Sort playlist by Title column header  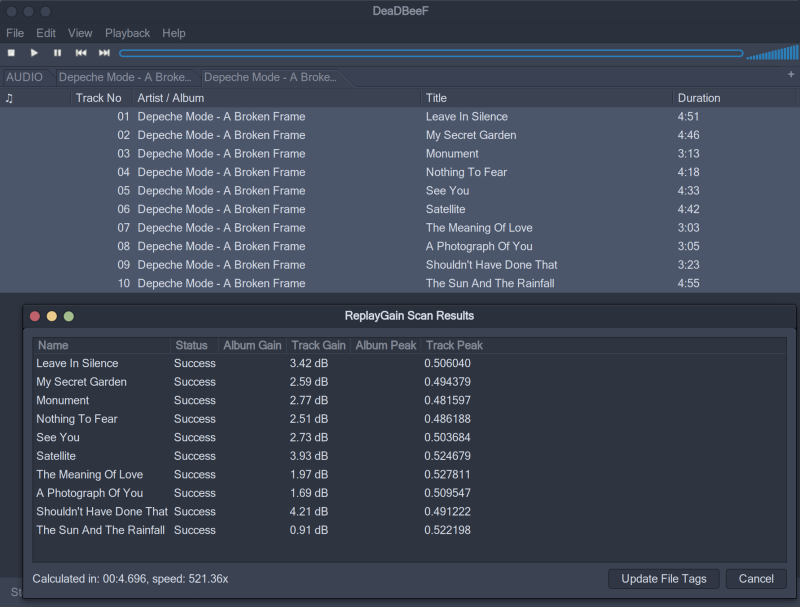546,98
